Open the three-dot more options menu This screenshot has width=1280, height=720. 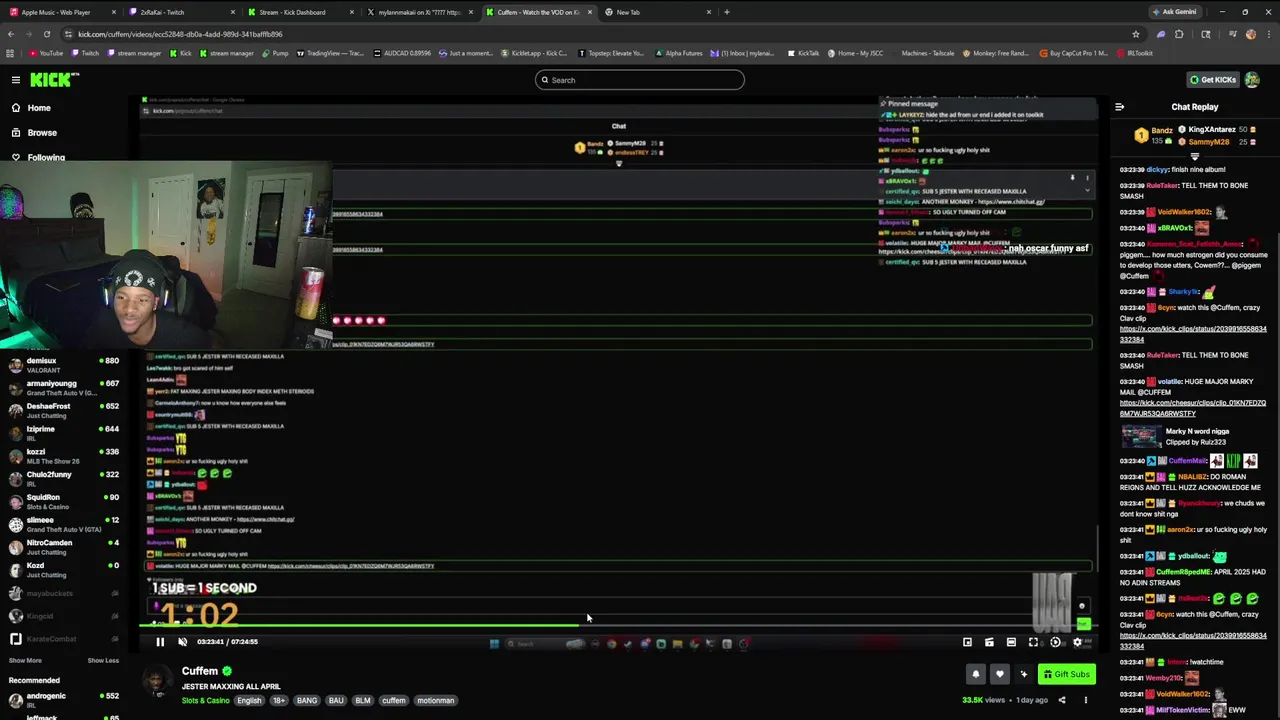click(1086, 700)
